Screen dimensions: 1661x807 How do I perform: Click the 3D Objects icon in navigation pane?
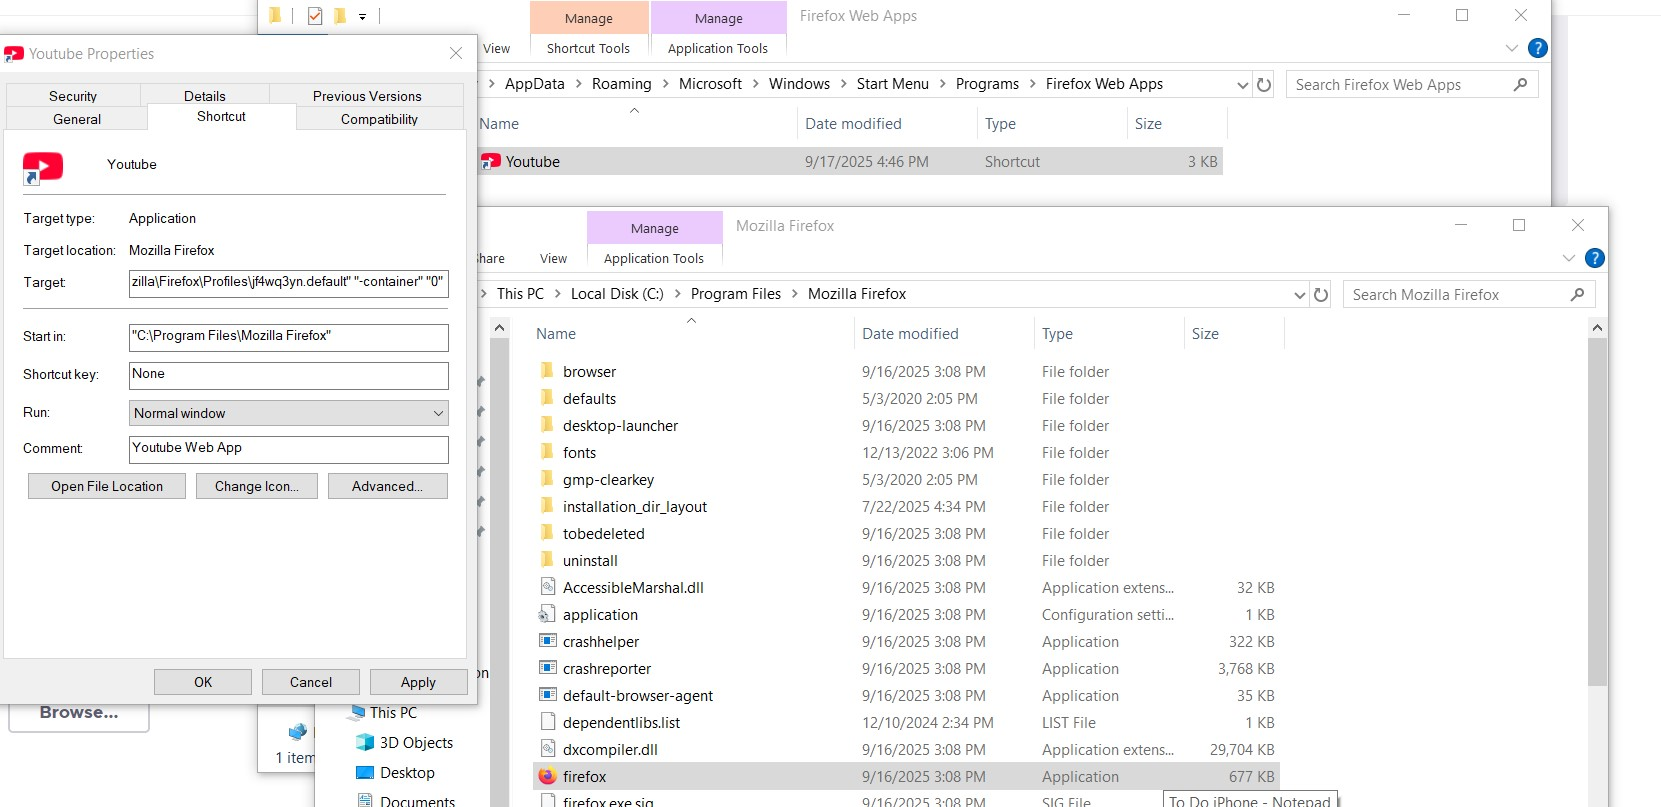pyautogui.click(x=364, y=743)
